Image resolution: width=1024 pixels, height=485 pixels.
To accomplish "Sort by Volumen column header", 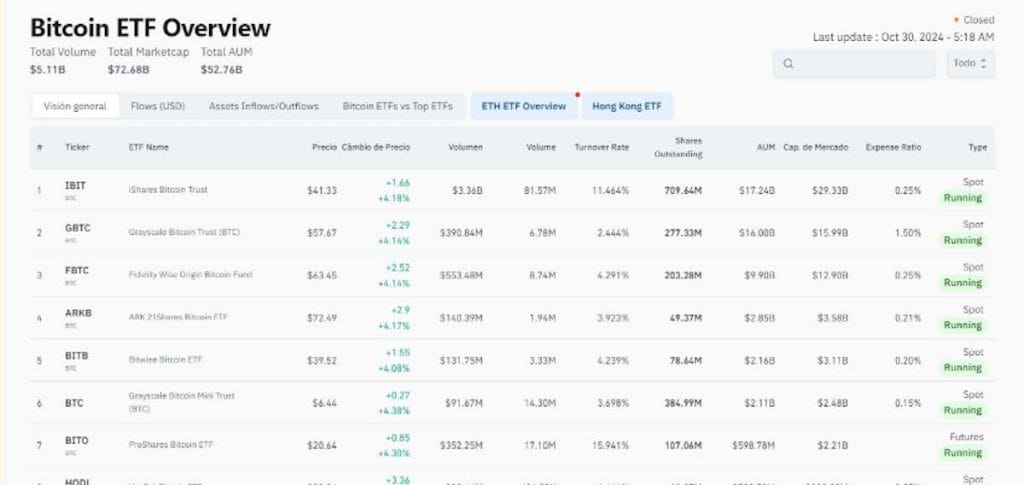I will (465, 148).
